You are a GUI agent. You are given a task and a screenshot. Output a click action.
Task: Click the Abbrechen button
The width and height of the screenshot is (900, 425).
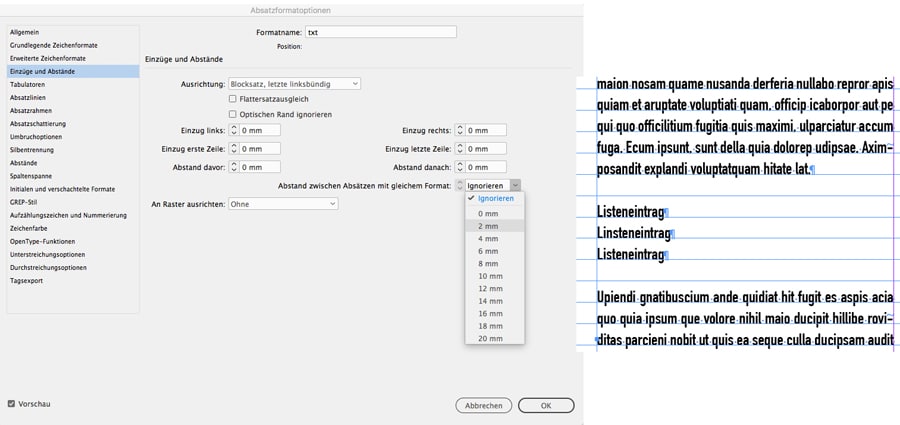[x=484, y=406]
